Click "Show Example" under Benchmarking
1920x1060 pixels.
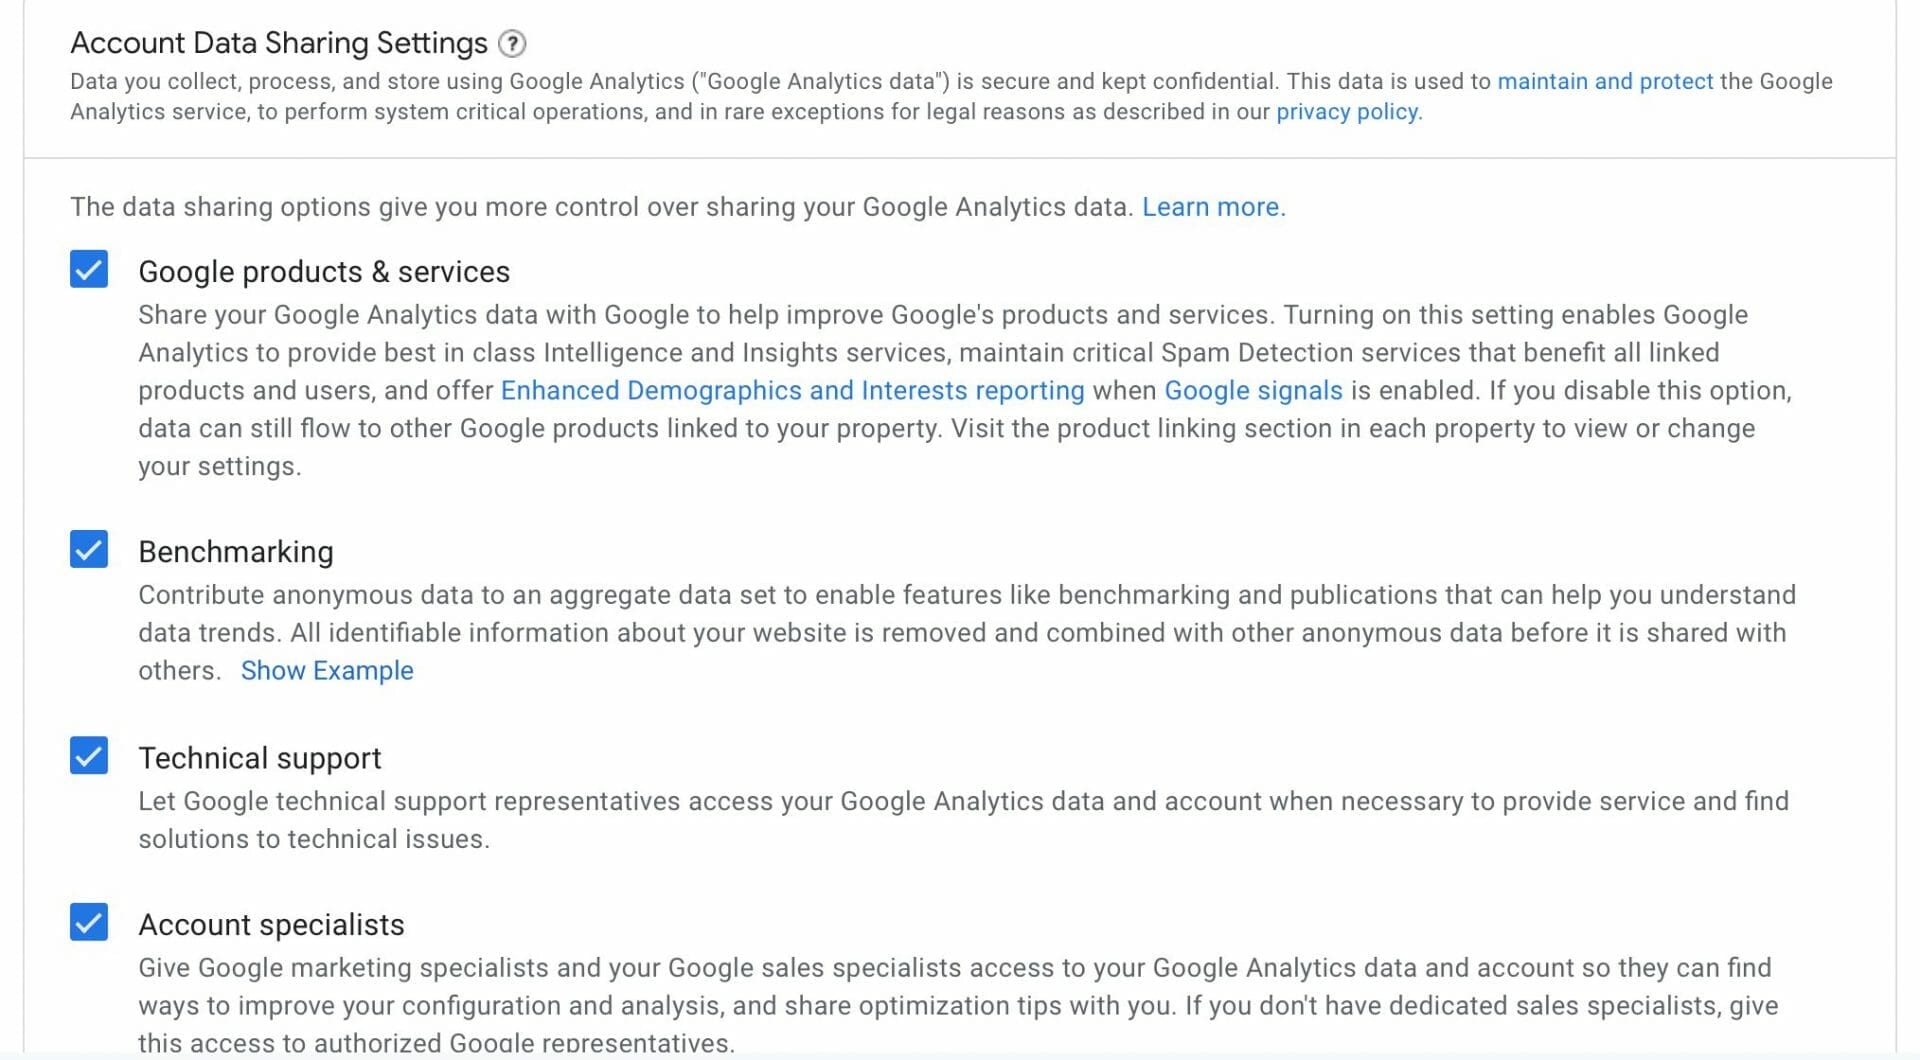[x=327, y=670]
